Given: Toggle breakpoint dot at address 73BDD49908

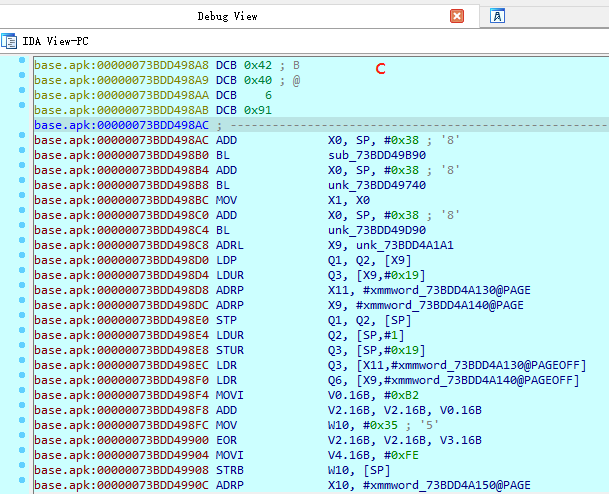Looking at the screenshot, I should (x=22, y=465).
